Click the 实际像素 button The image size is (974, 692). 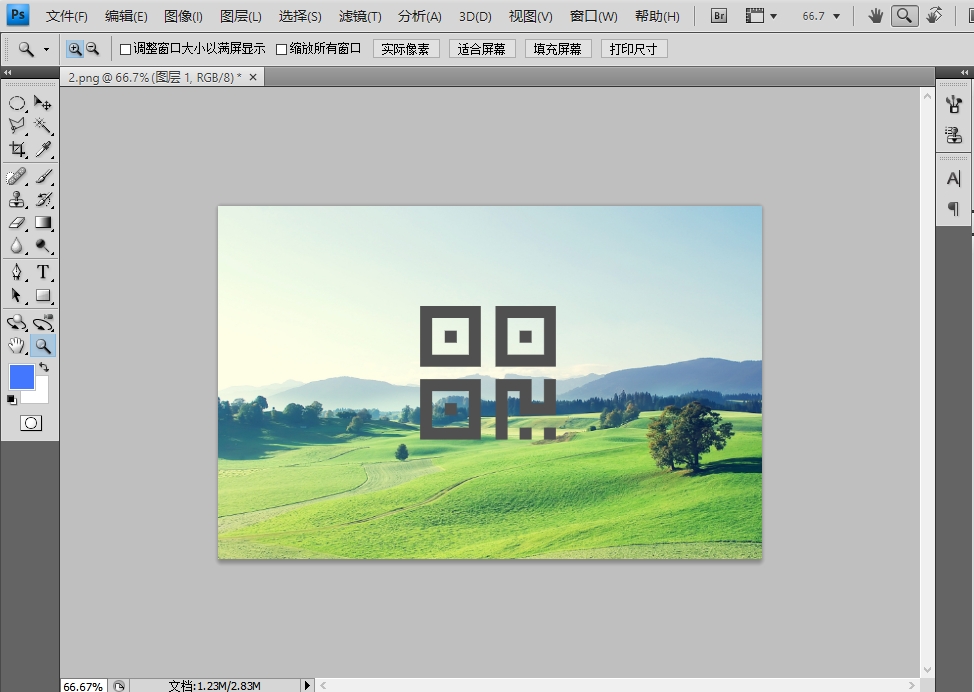[x=406, y=49]
